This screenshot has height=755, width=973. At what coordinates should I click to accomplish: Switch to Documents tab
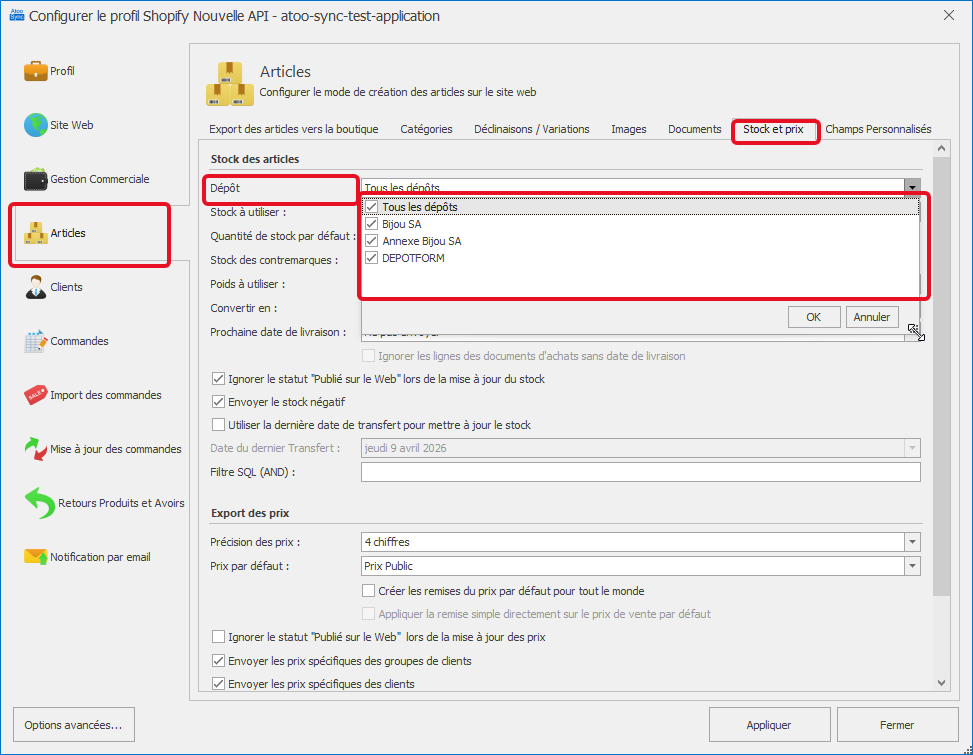pyautogui.click(x=694, y=129)
